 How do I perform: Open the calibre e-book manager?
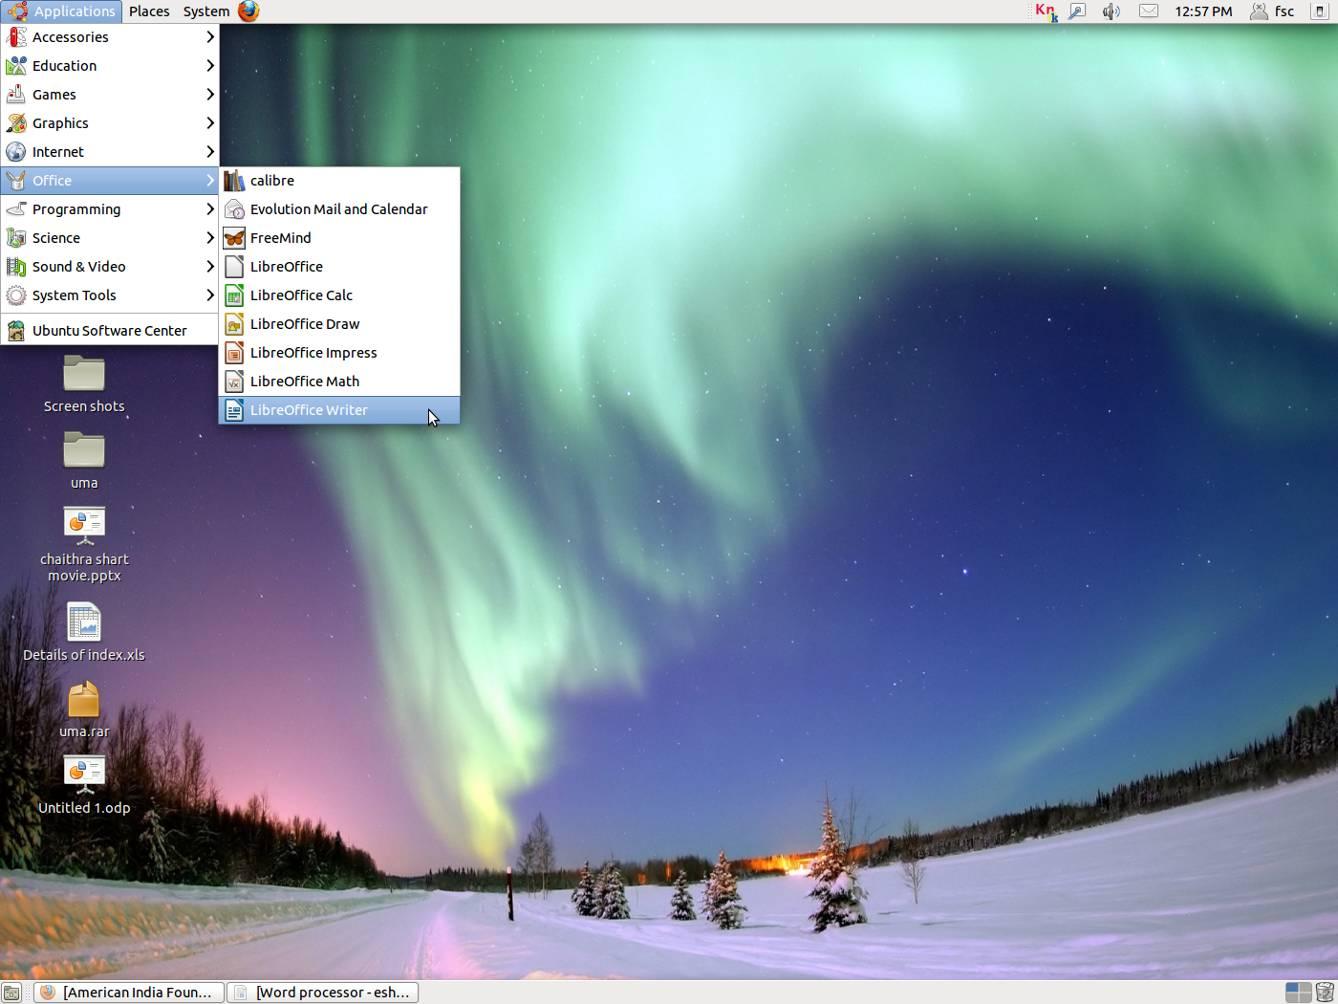point(271,180)
